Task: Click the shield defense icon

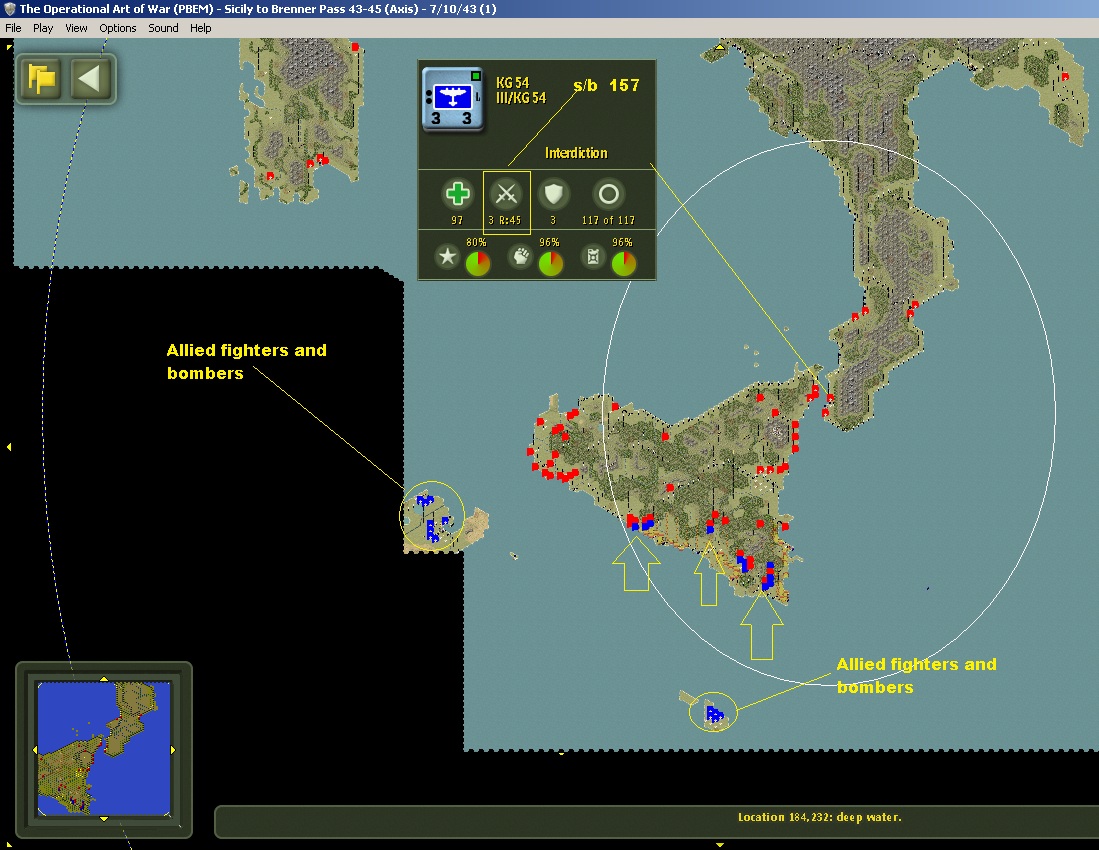Action: tap(553, 194)
